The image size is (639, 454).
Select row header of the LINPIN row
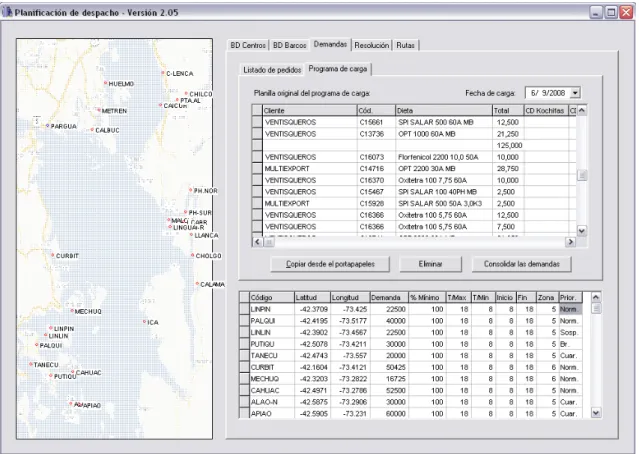244,309
